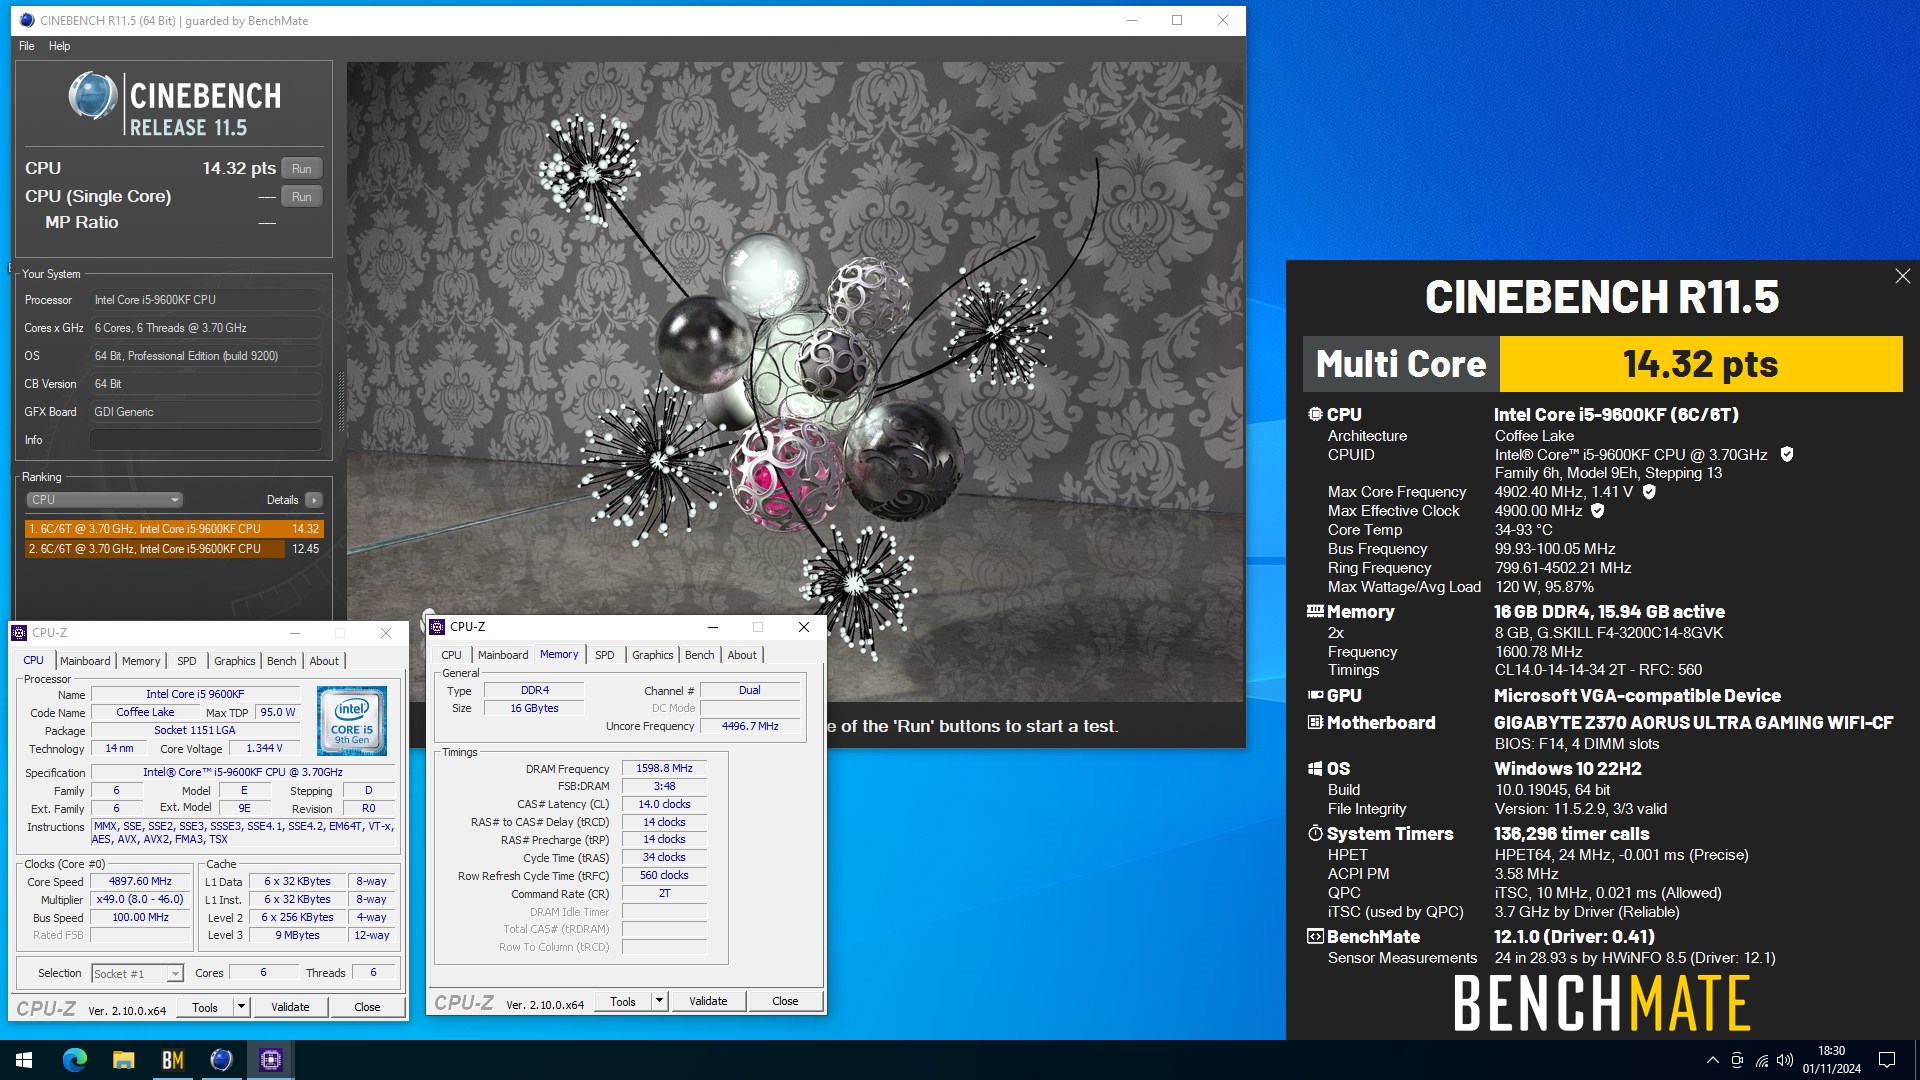The width and height of the screenshot is (1920, 1080).
Task: Launch Microsoft Edge from taskbar
Action: pyautogui.click(x=75, y=1060)
